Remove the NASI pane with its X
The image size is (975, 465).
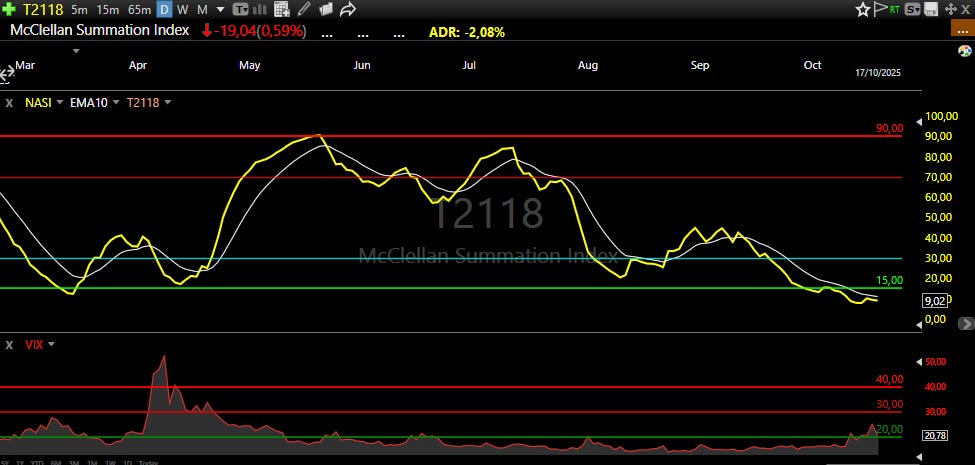pyautogui.click(x=9, y=103)
